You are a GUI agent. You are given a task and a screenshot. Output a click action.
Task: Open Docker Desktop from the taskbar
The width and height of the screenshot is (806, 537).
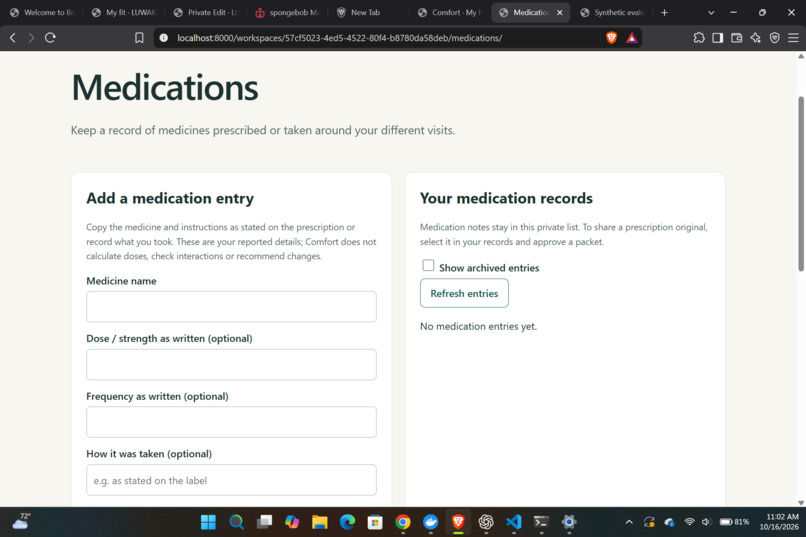pos(431,522)
